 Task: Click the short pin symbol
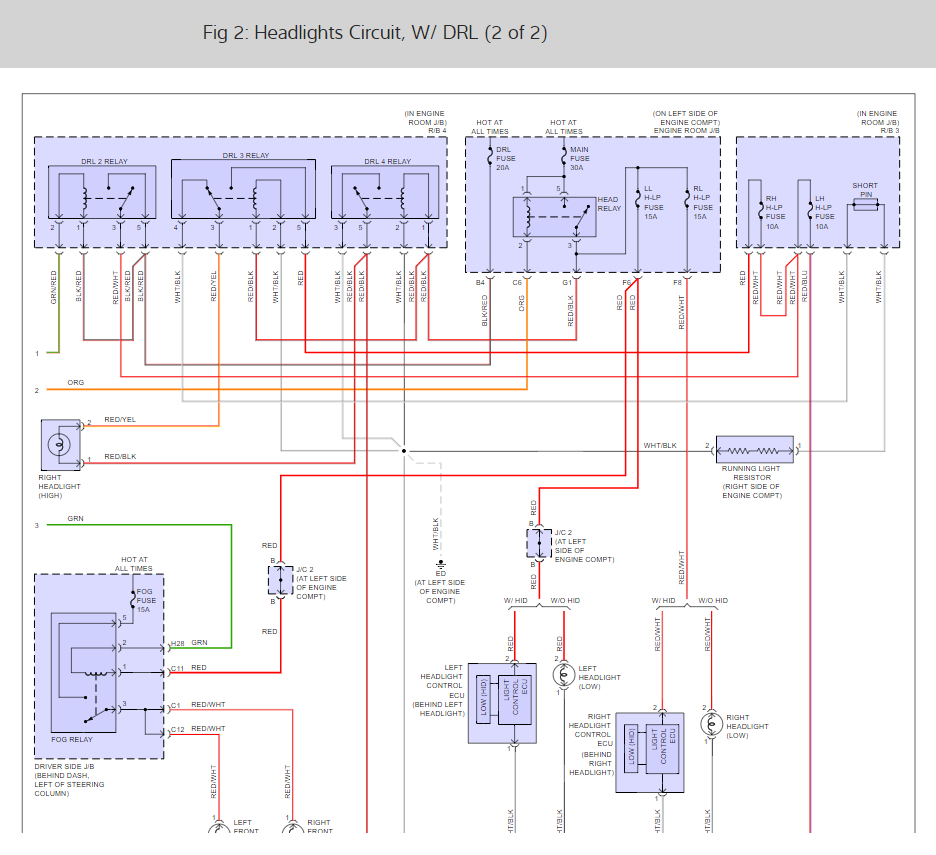coord(866,205)
